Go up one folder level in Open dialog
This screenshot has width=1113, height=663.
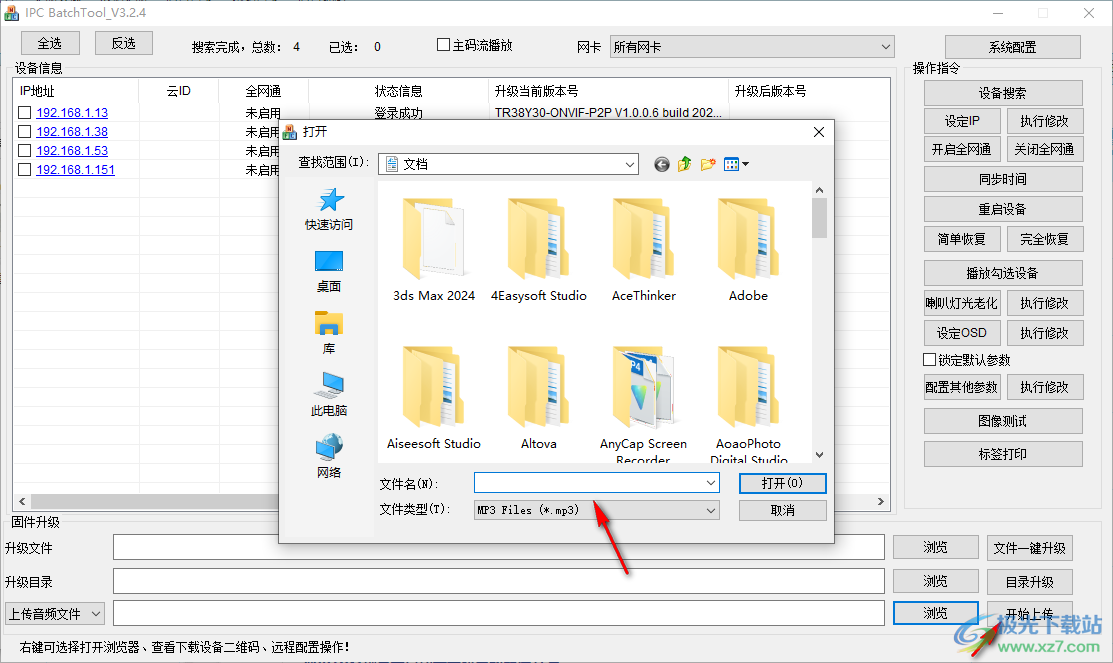tap(683, 163)
